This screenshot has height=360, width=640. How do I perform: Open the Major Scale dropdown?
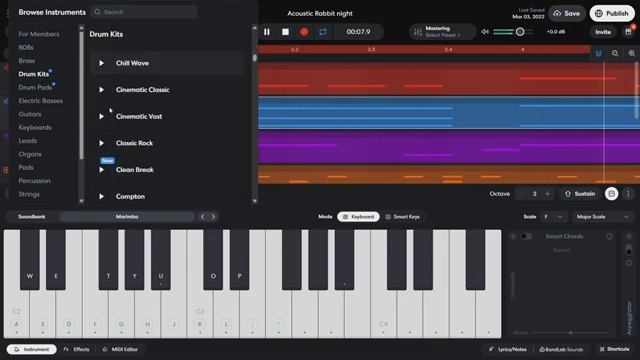(602, 217)
